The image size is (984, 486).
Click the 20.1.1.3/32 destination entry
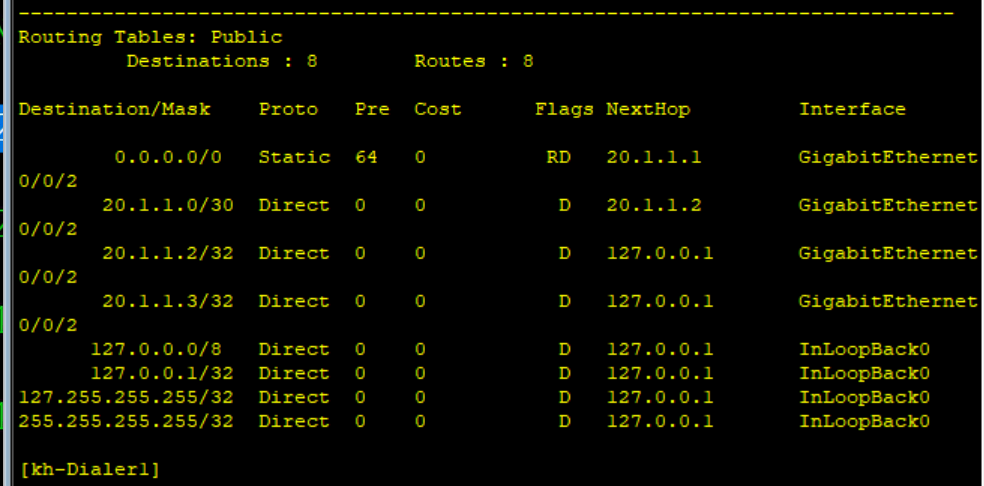(x=167, y=301)
